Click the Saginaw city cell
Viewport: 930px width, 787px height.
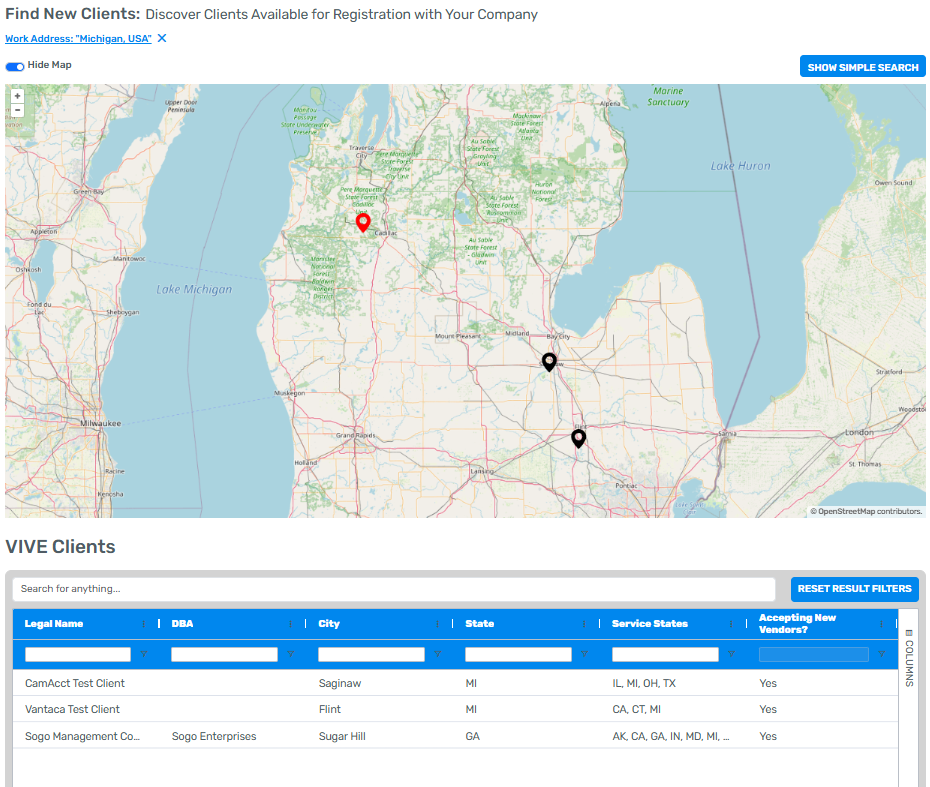coord(340,683)
